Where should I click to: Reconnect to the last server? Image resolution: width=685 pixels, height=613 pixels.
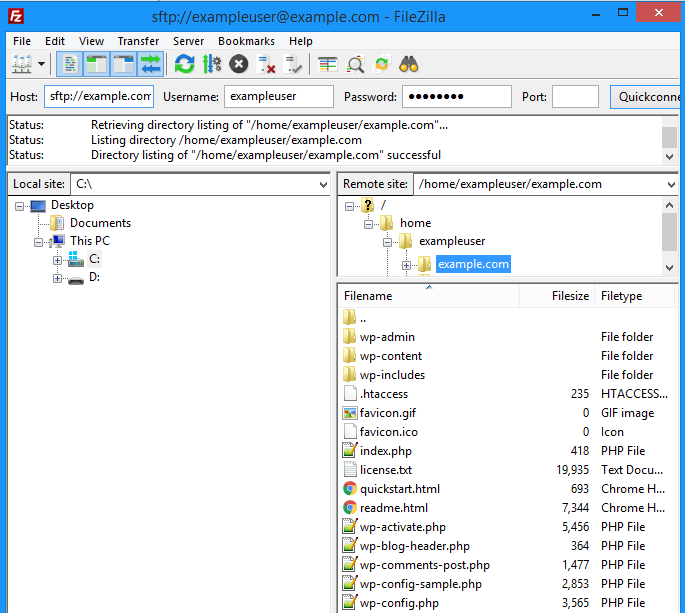[x=293, y=64]
